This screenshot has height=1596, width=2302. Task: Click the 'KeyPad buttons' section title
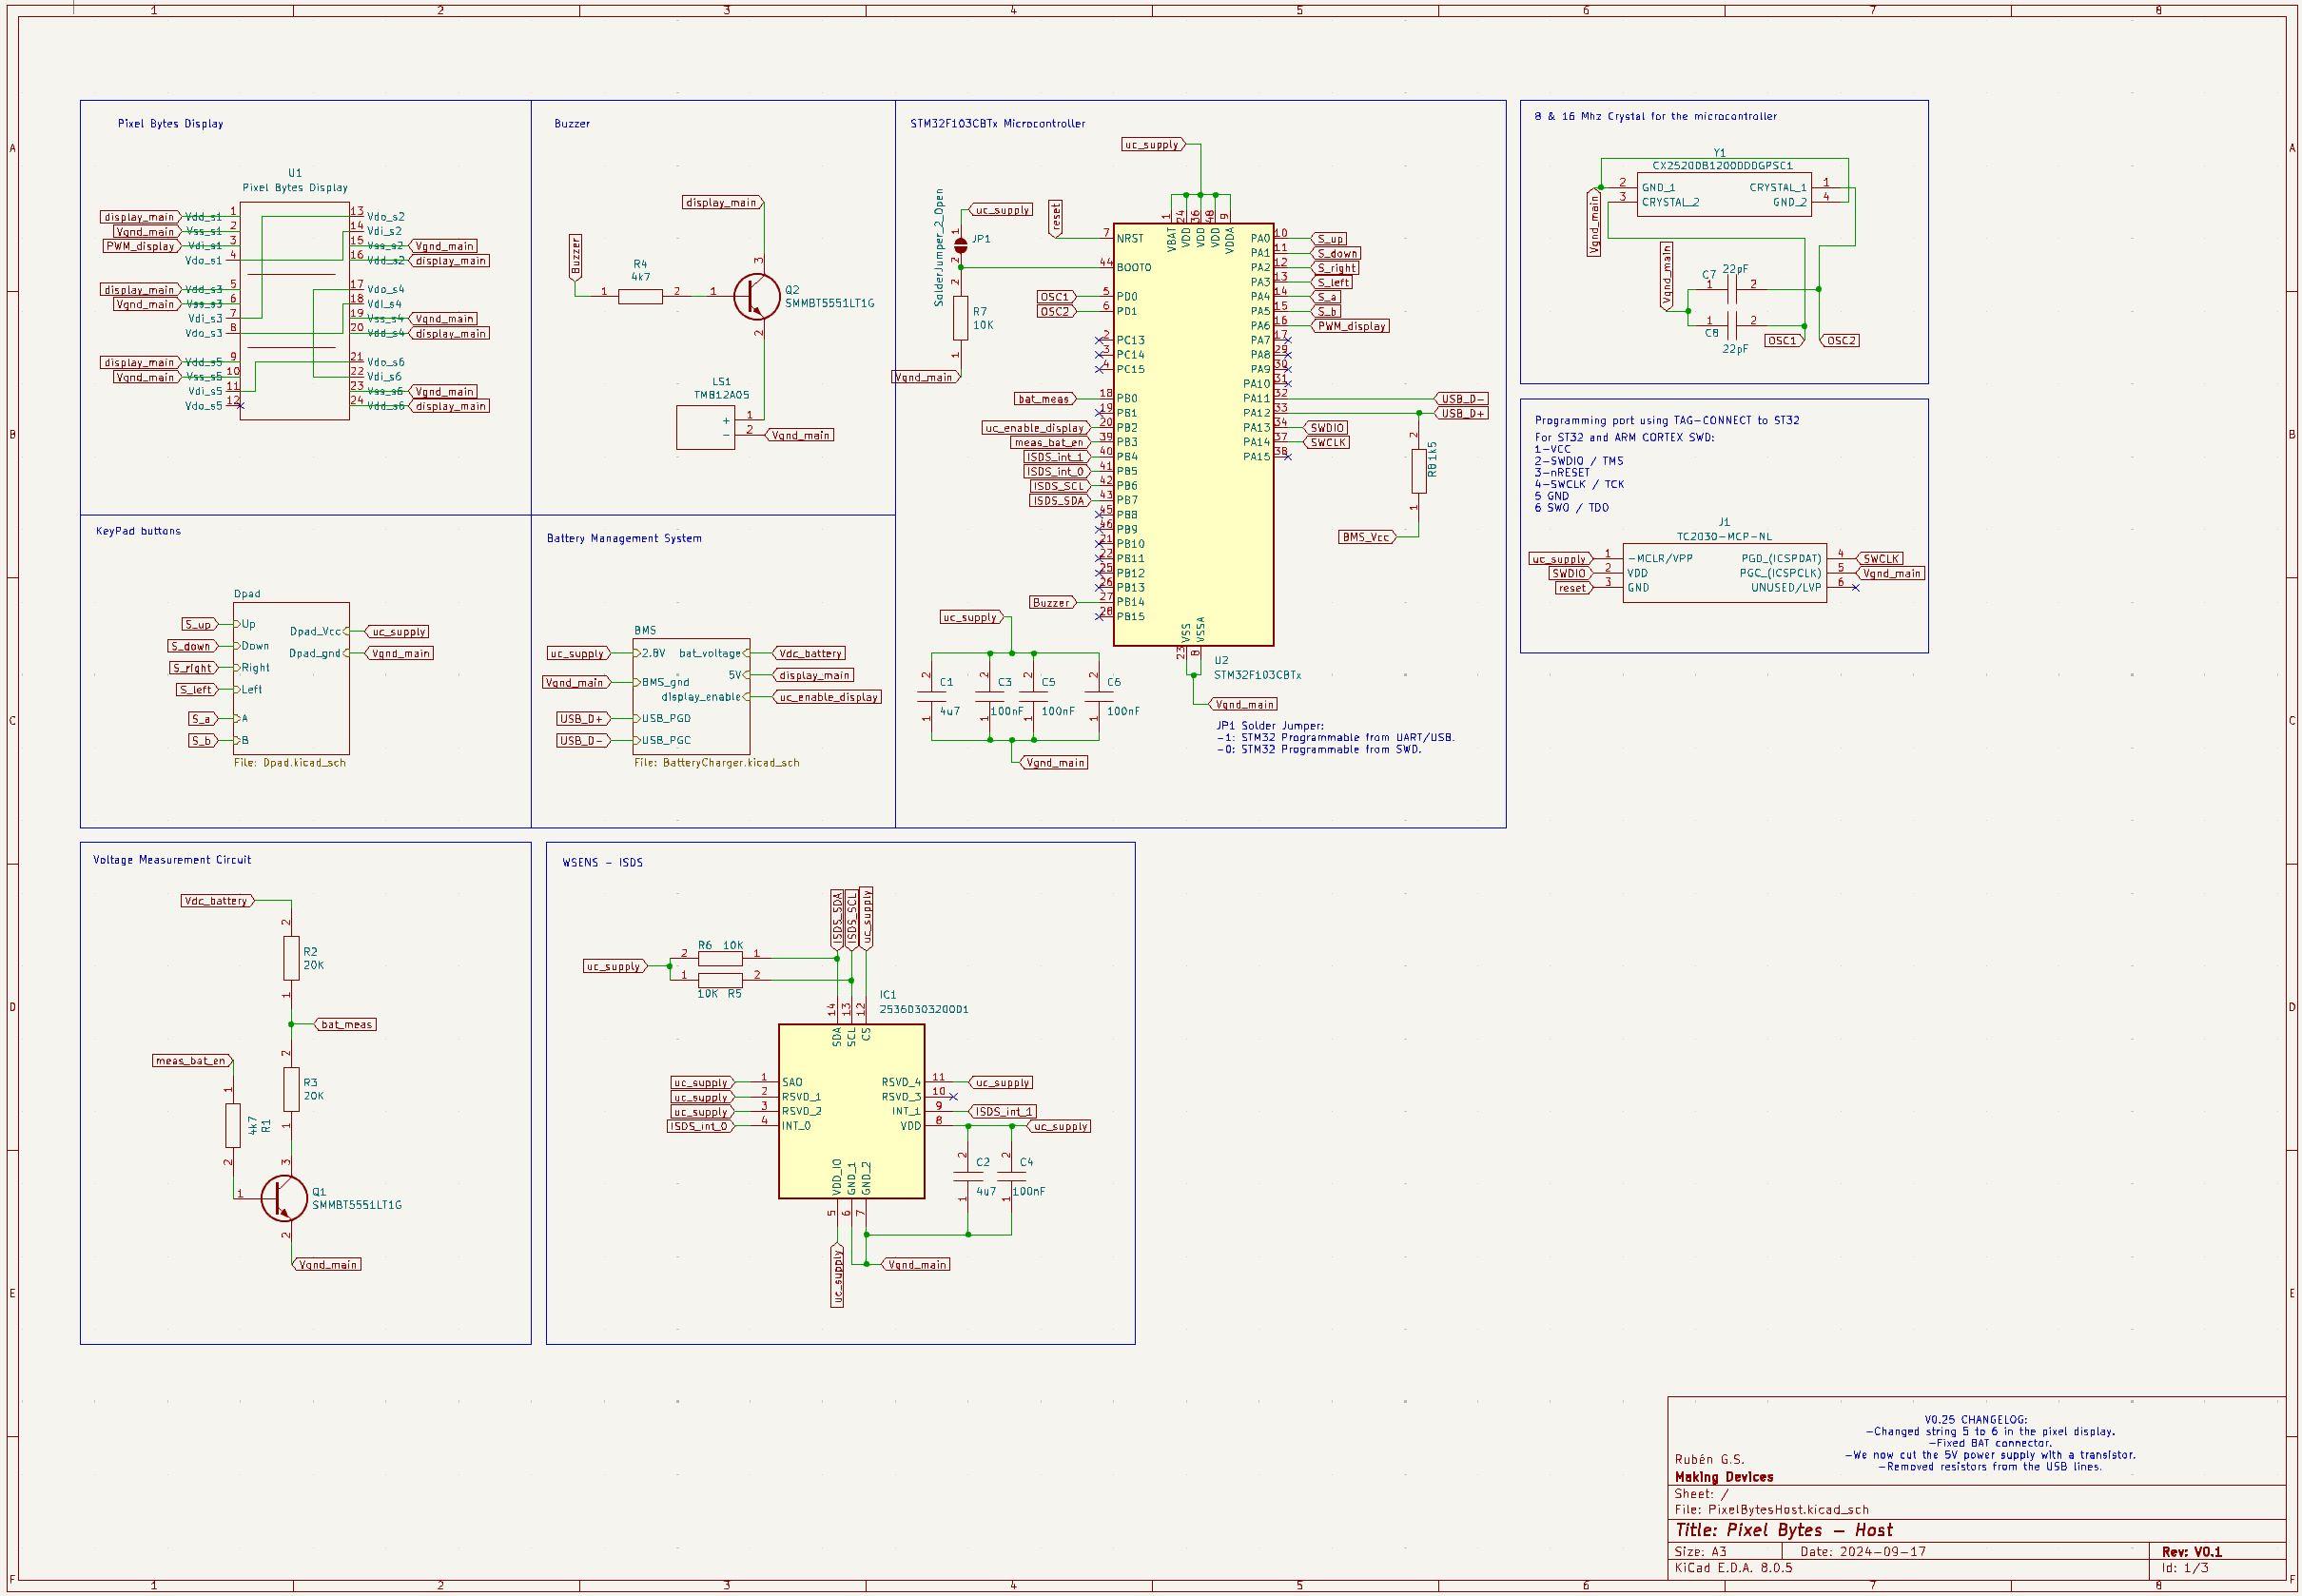(138, 531)
